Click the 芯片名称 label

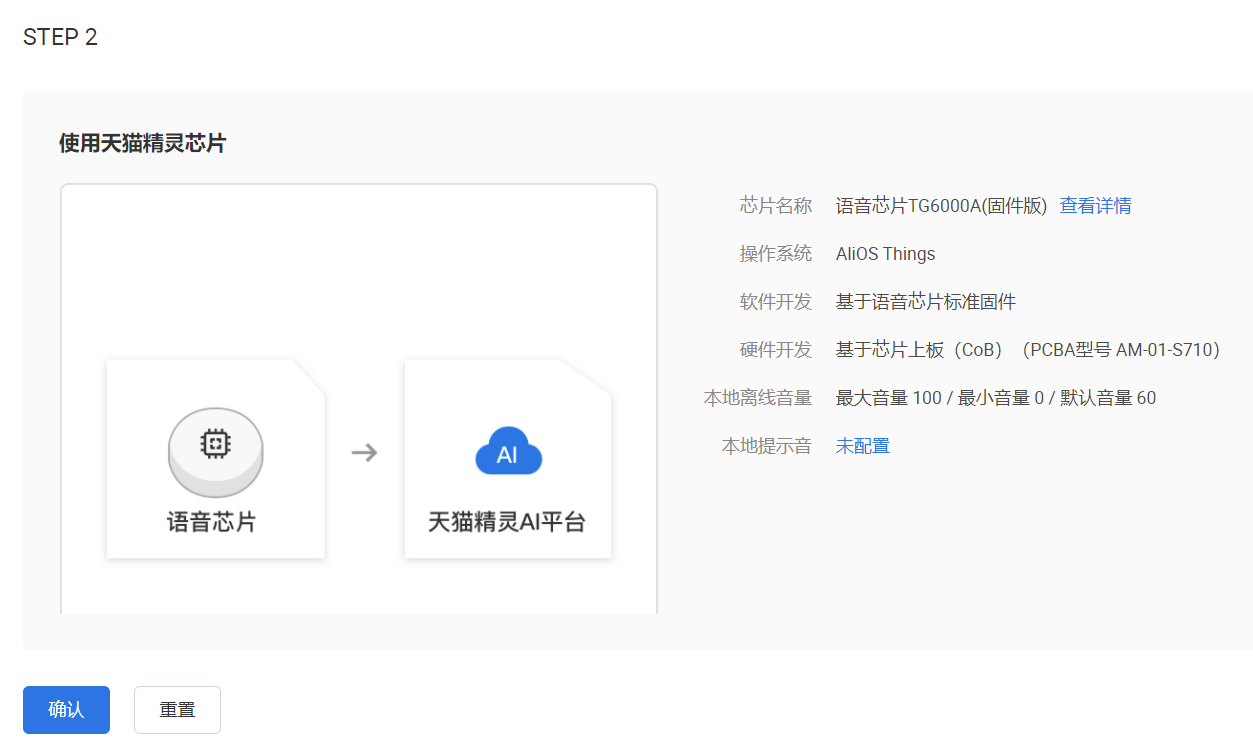tap(776, 206)
